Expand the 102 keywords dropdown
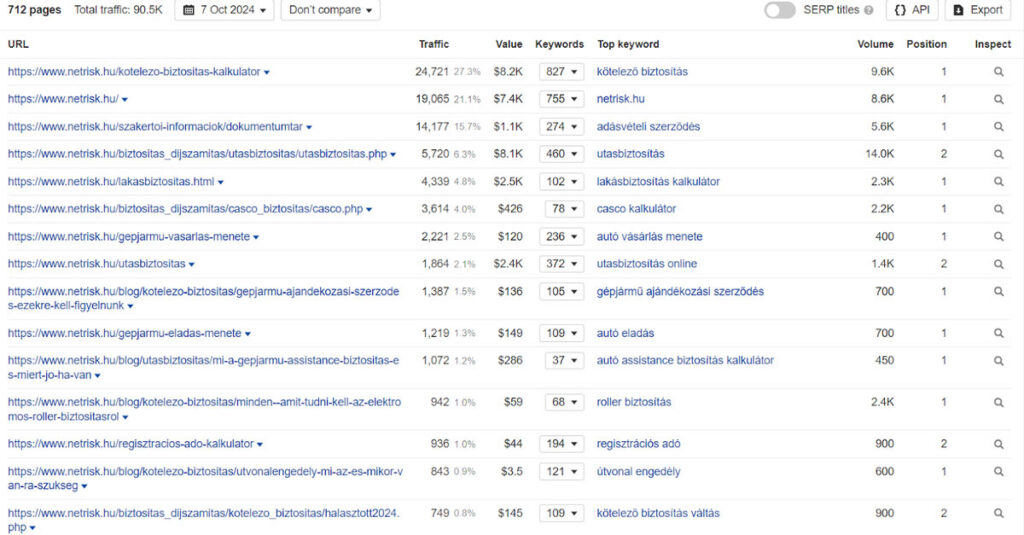 (x=562, y=182)
